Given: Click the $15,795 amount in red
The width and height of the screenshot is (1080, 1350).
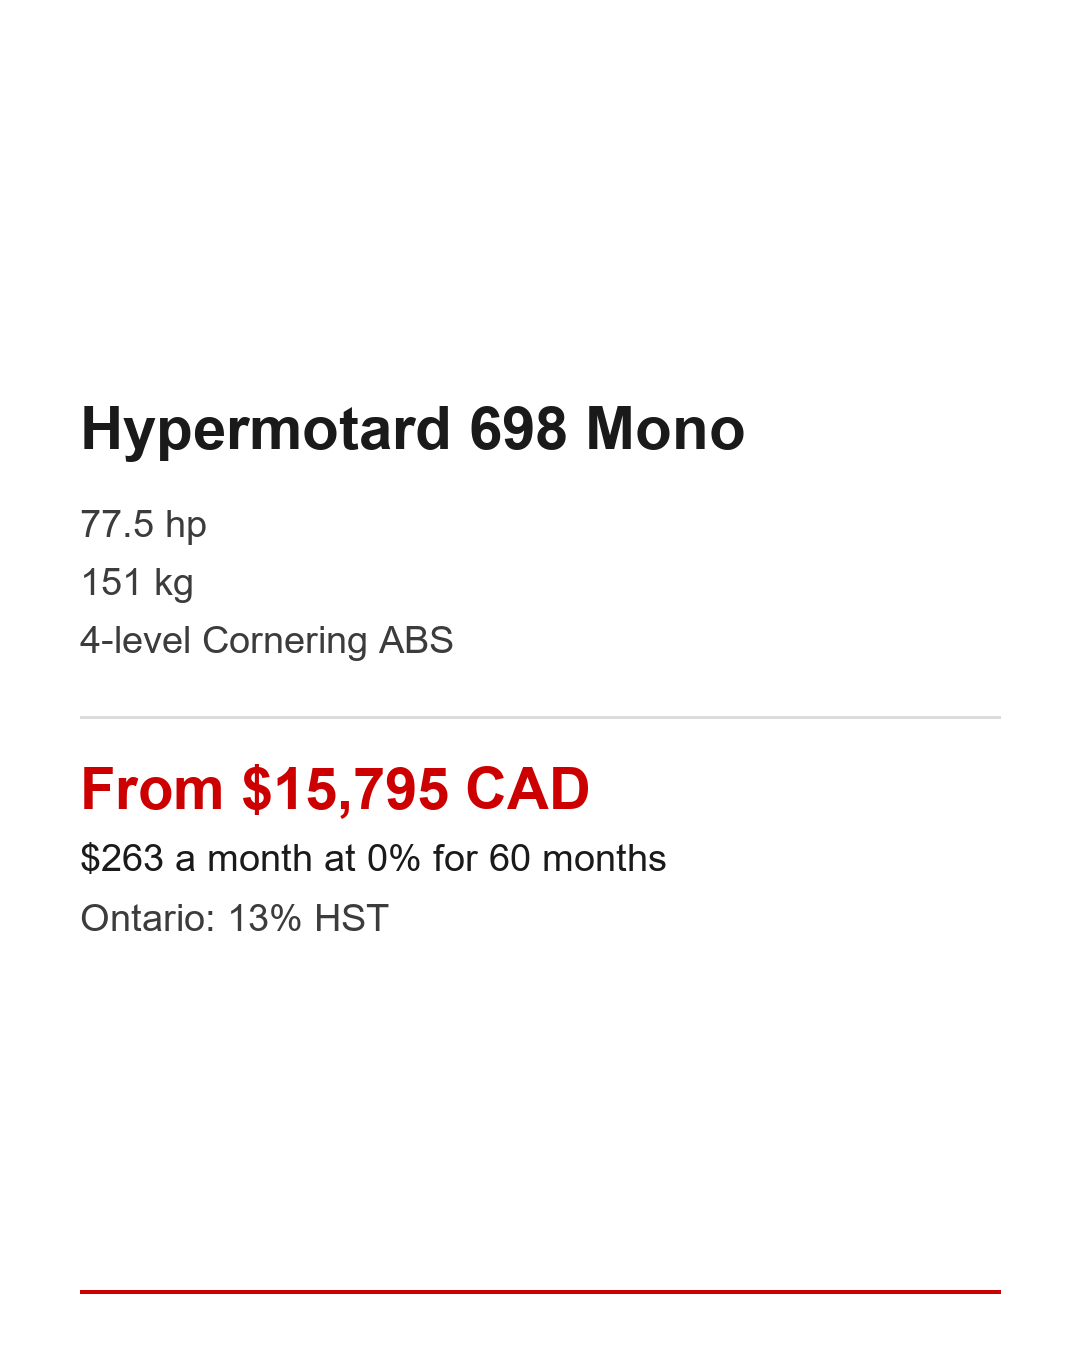Looking at the screenshot, I should click(345, 789).
